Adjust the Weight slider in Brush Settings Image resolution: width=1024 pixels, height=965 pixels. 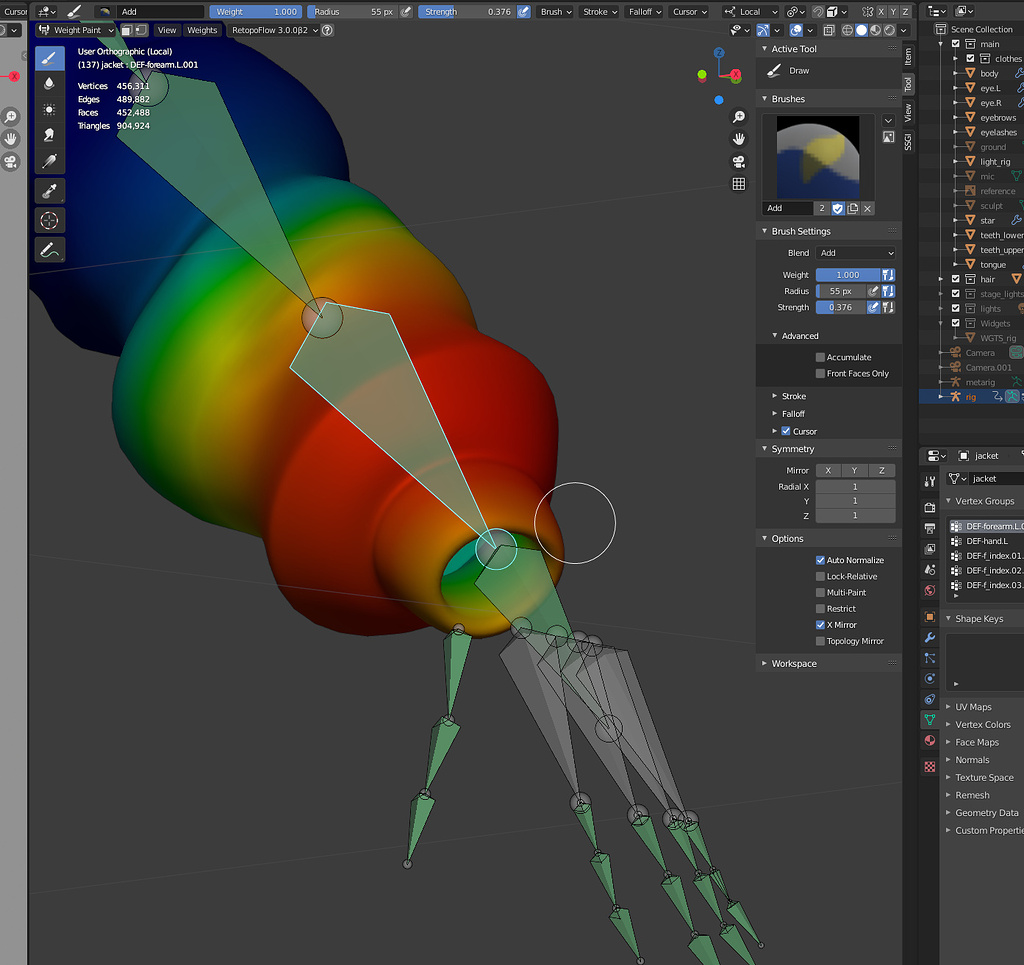848,275
